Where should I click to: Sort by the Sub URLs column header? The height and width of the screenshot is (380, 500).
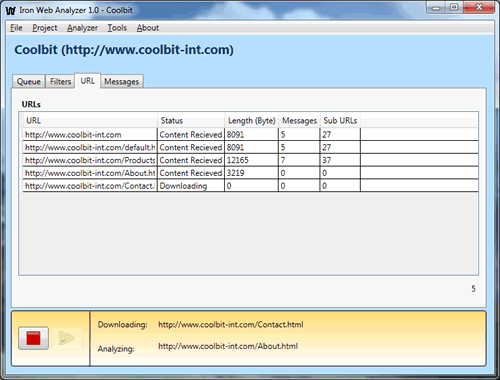(x=340, y=120)
